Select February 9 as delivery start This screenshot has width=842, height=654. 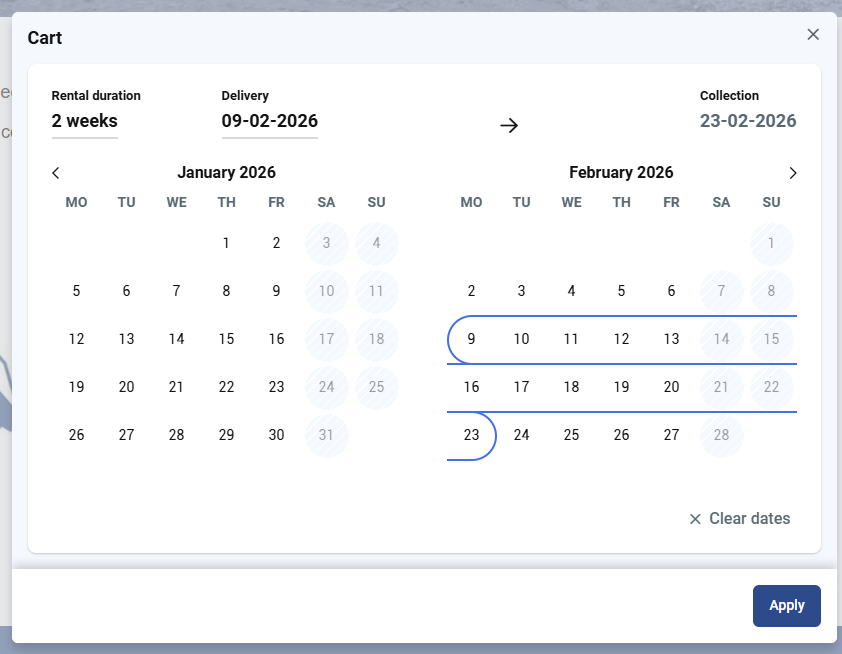coord(471,339)
